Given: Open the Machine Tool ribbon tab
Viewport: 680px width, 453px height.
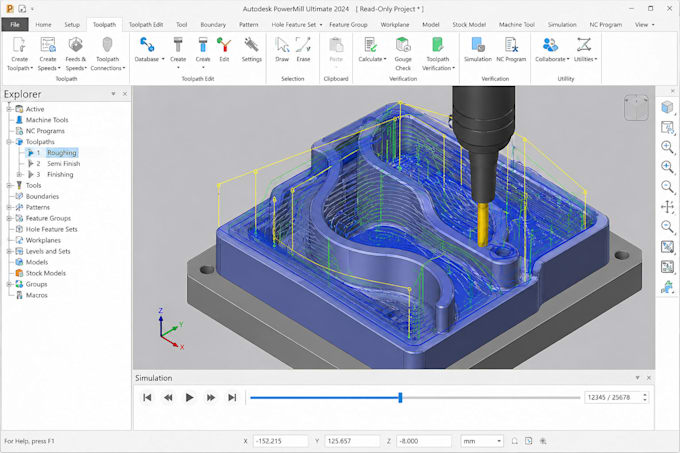Looking at the screenshot, I should coord(517,25).
